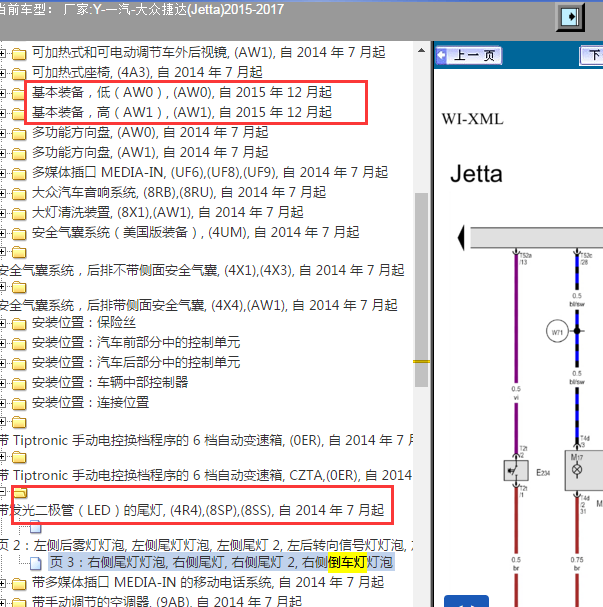Click document icon above 页 2 左侧后雾灯灯泡

click(36, 527)
